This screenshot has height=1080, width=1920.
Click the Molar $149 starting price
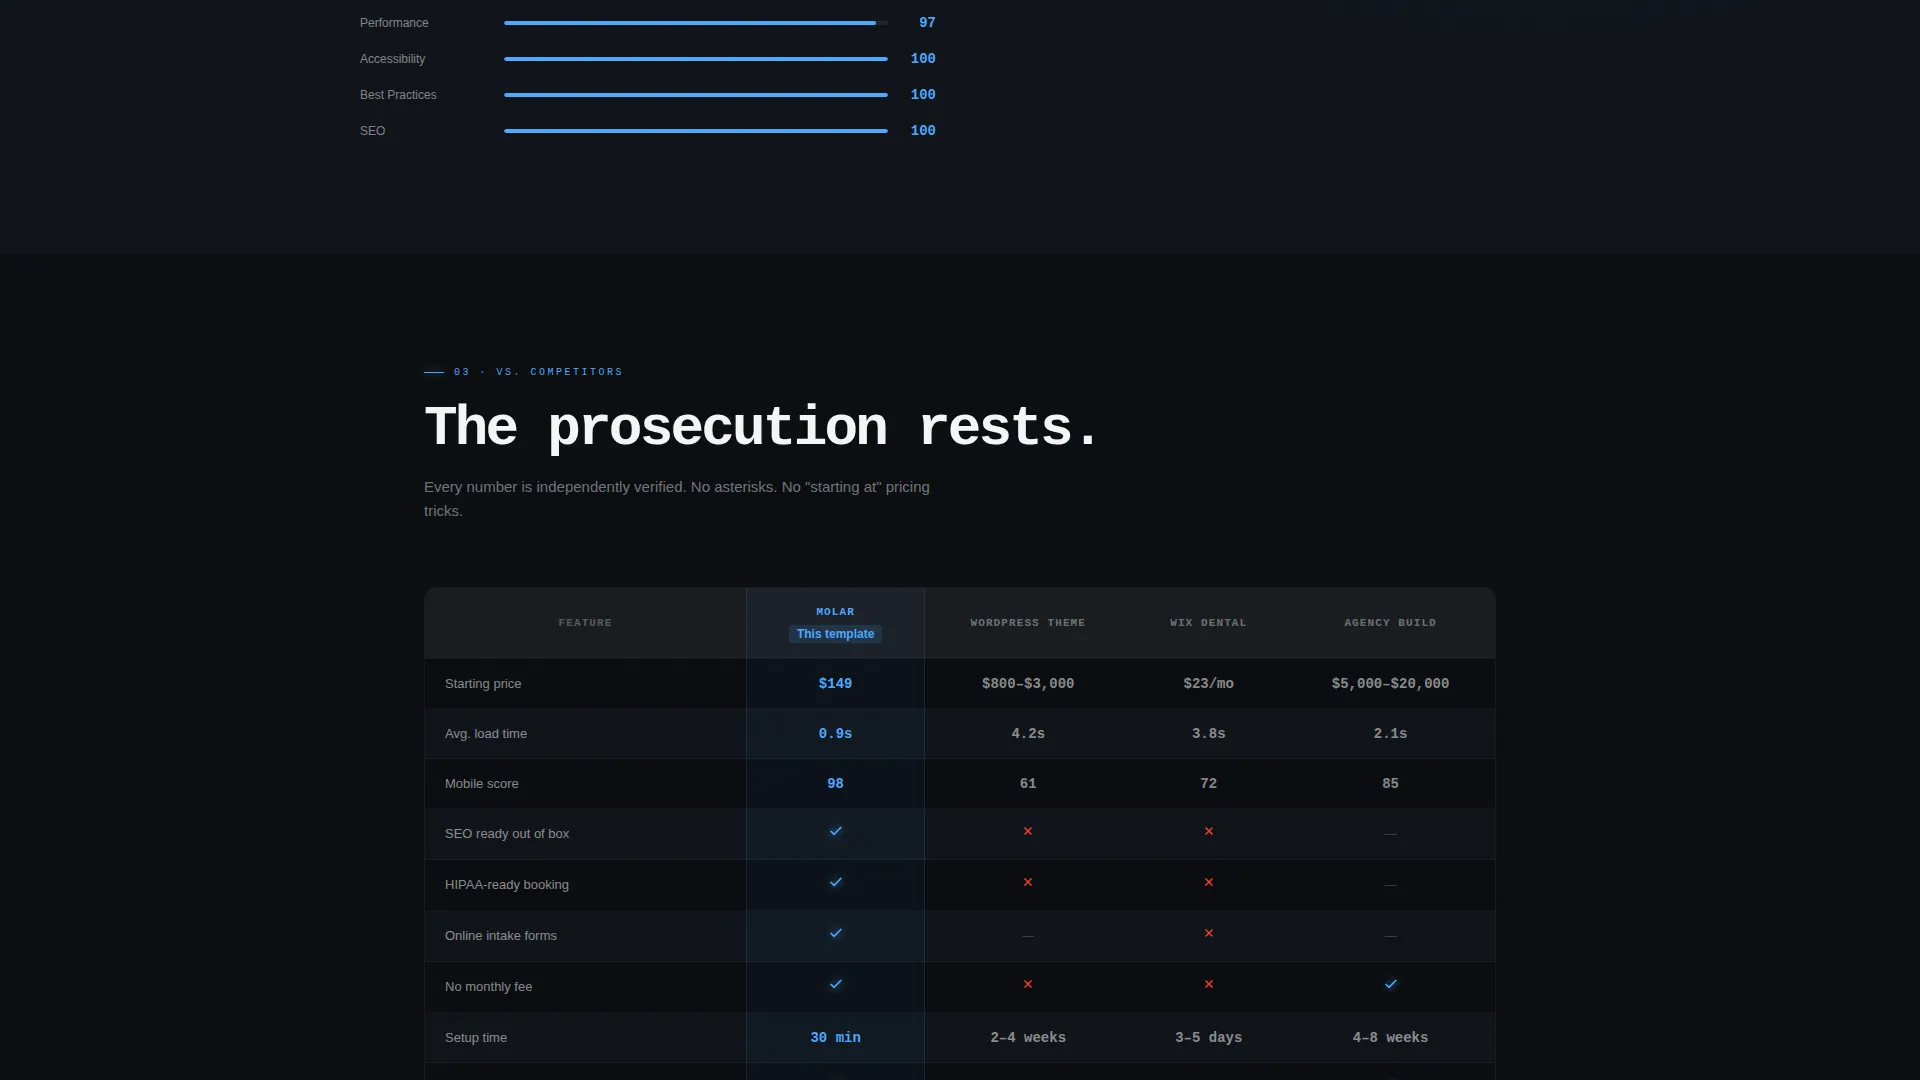[x=835, y=684]
